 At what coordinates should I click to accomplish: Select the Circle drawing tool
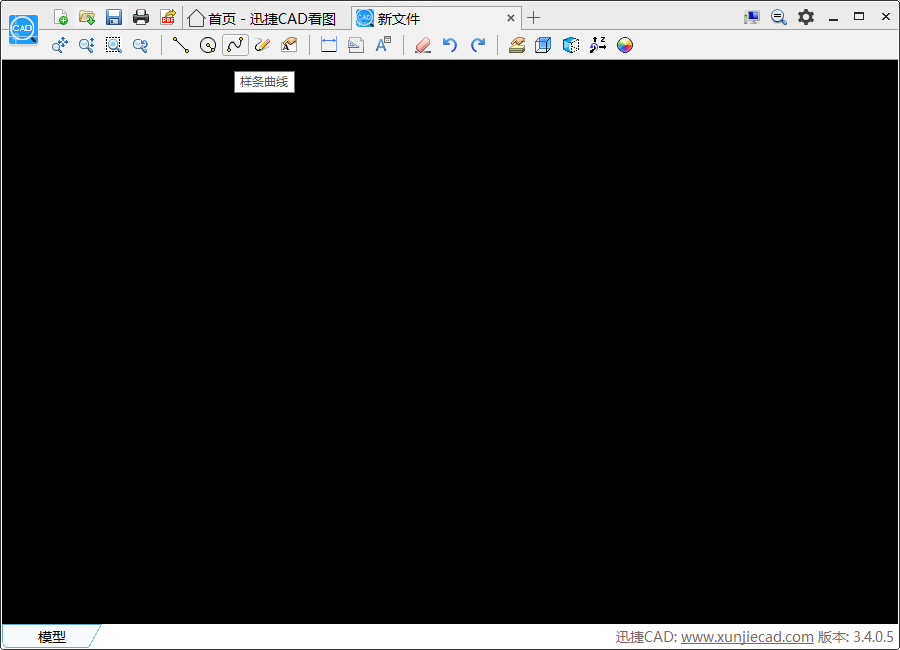208,45
